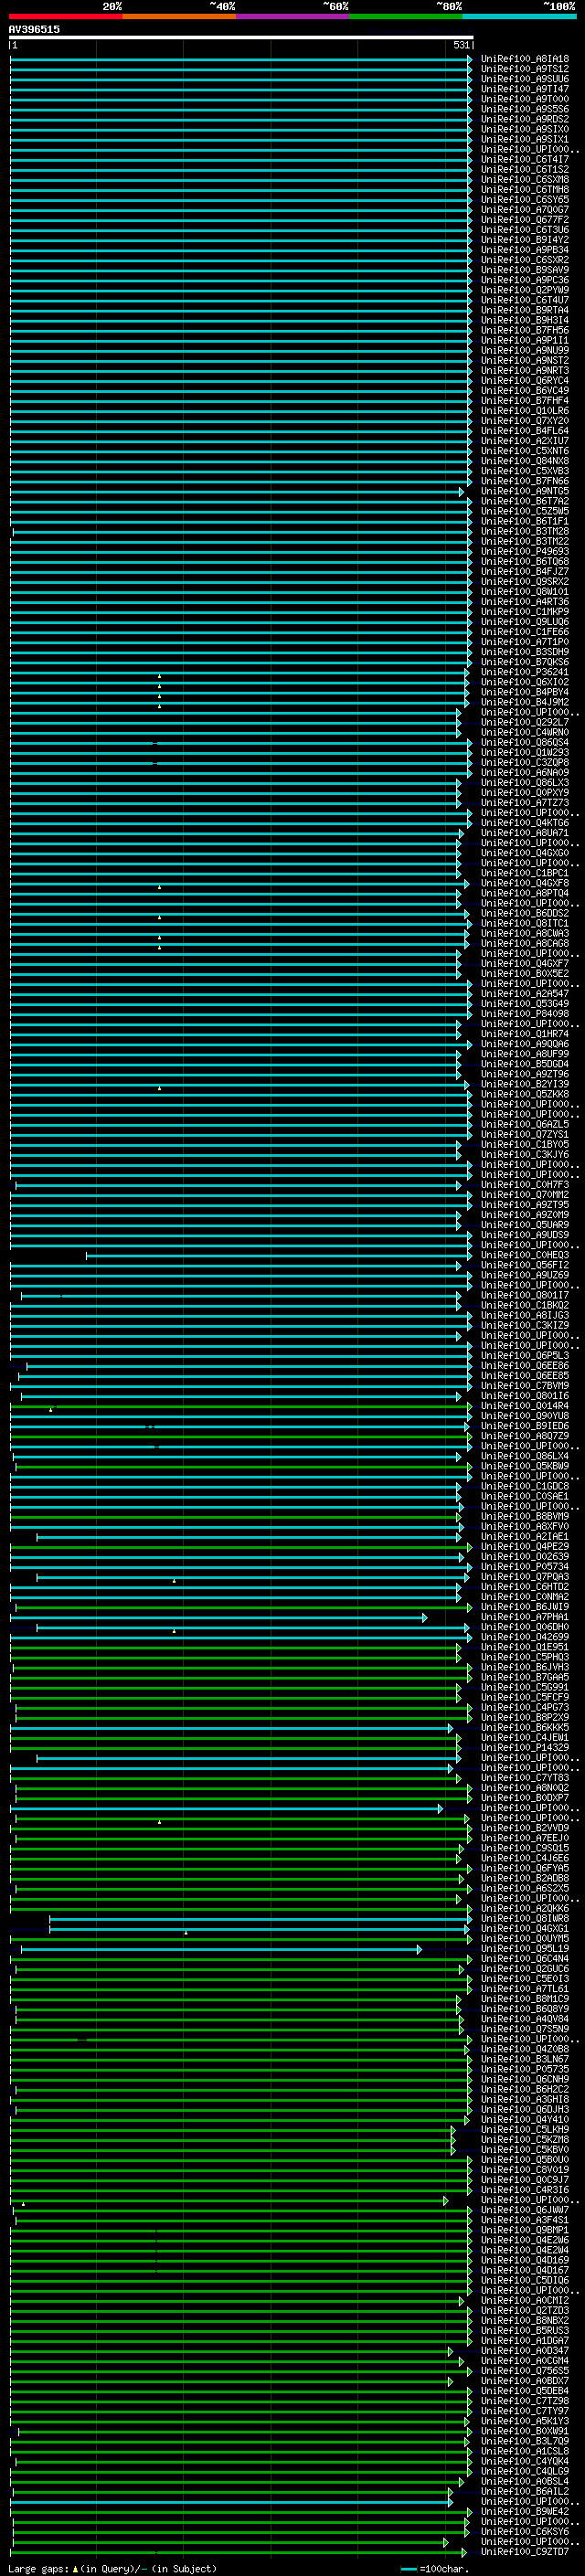
Task: Click the orange ~40% identity legend bar
Action: click(179, 16)
